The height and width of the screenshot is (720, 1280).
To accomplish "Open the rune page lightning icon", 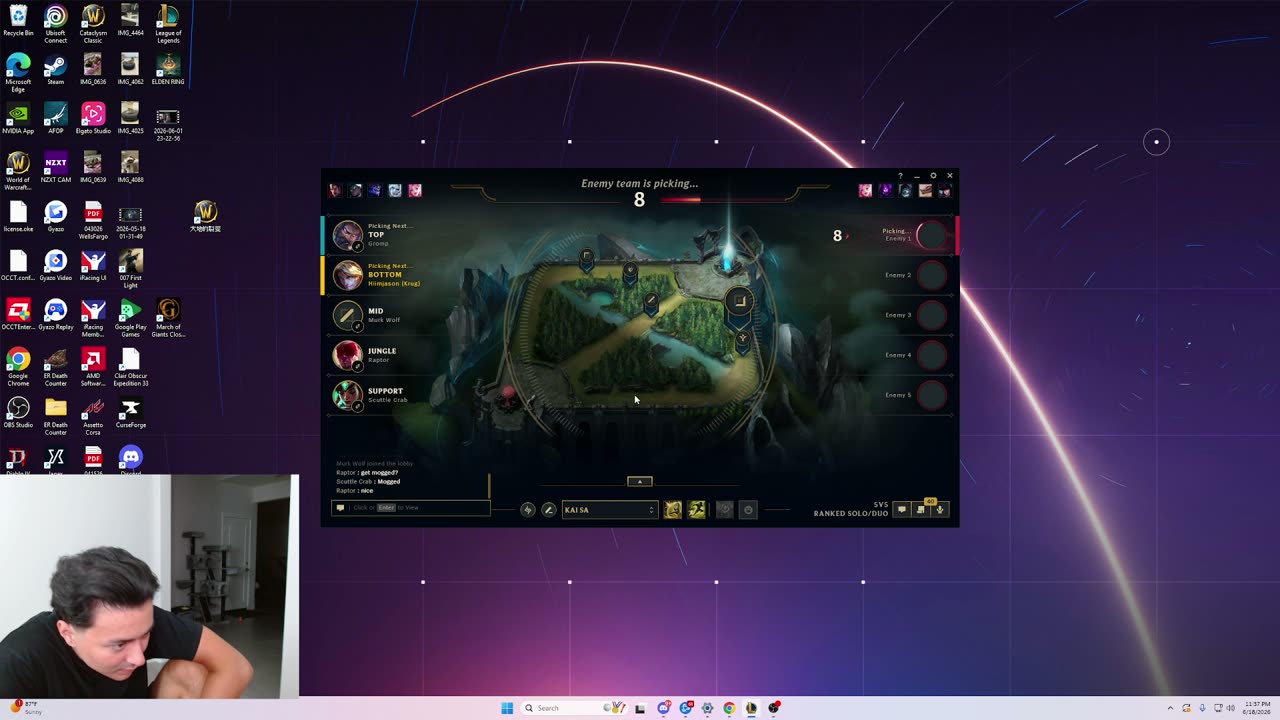I will (x=528, y=510).
